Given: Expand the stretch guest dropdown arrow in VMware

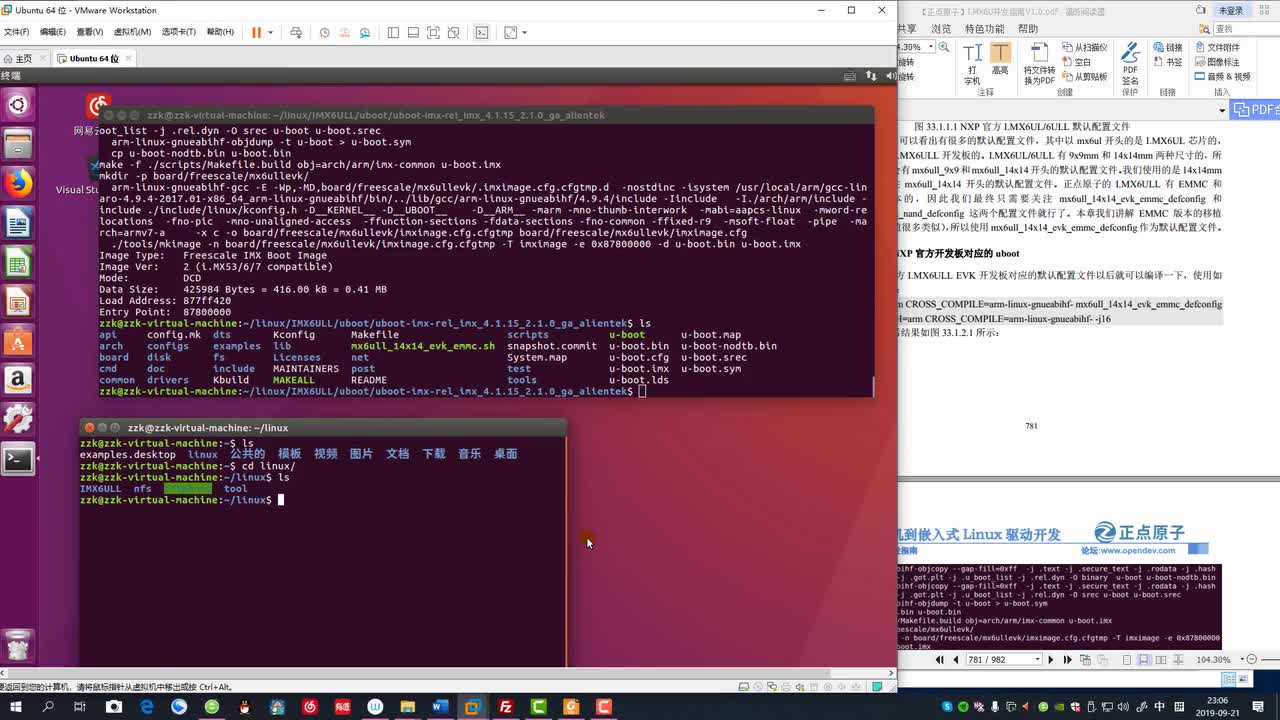Looking at the screenshot, I should [x=524, y=32].
